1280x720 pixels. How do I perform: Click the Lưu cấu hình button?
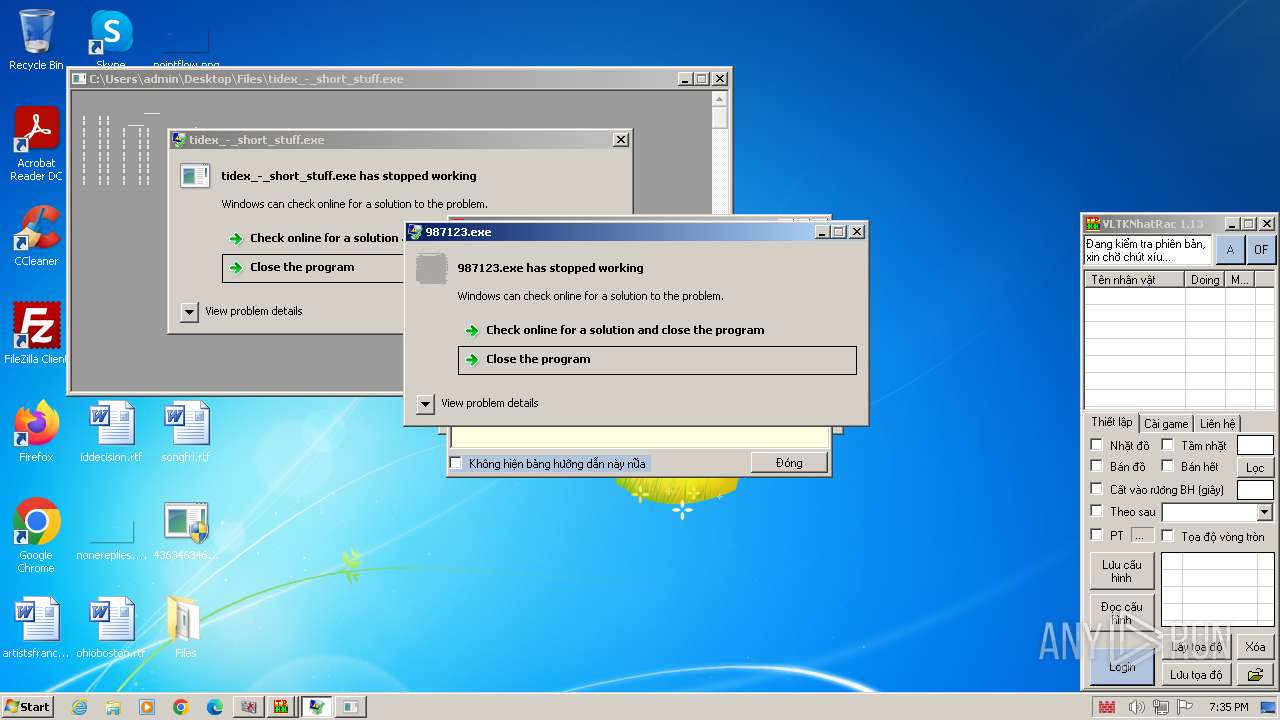1122,571
